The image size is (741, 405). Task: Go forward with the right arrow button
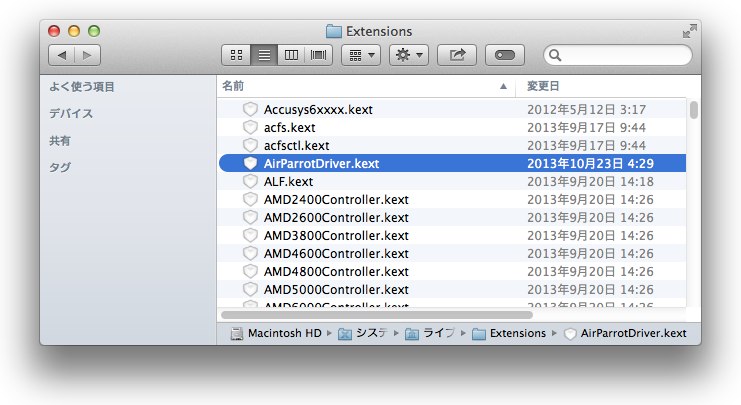[x=87, y=55]
